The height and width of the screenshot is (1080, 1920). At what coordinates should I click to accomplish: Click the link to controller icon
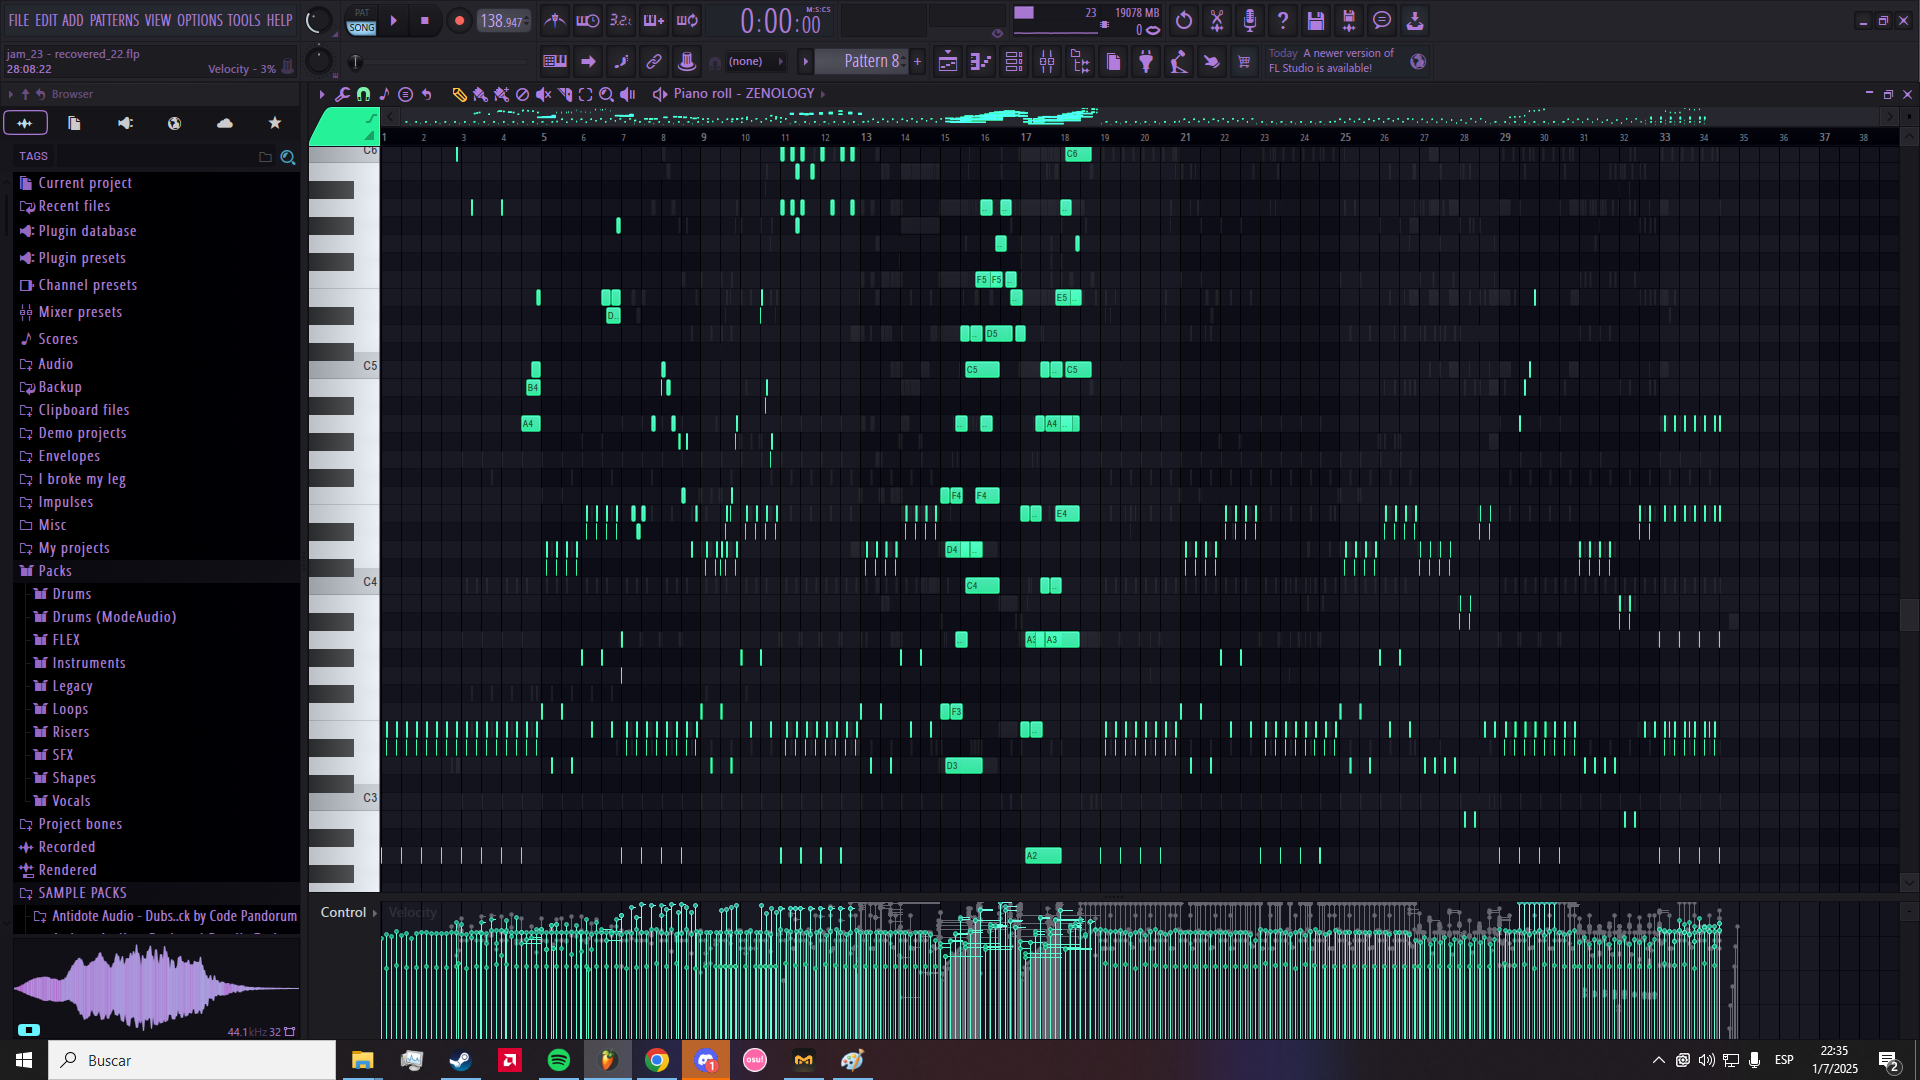coord(654,62)
